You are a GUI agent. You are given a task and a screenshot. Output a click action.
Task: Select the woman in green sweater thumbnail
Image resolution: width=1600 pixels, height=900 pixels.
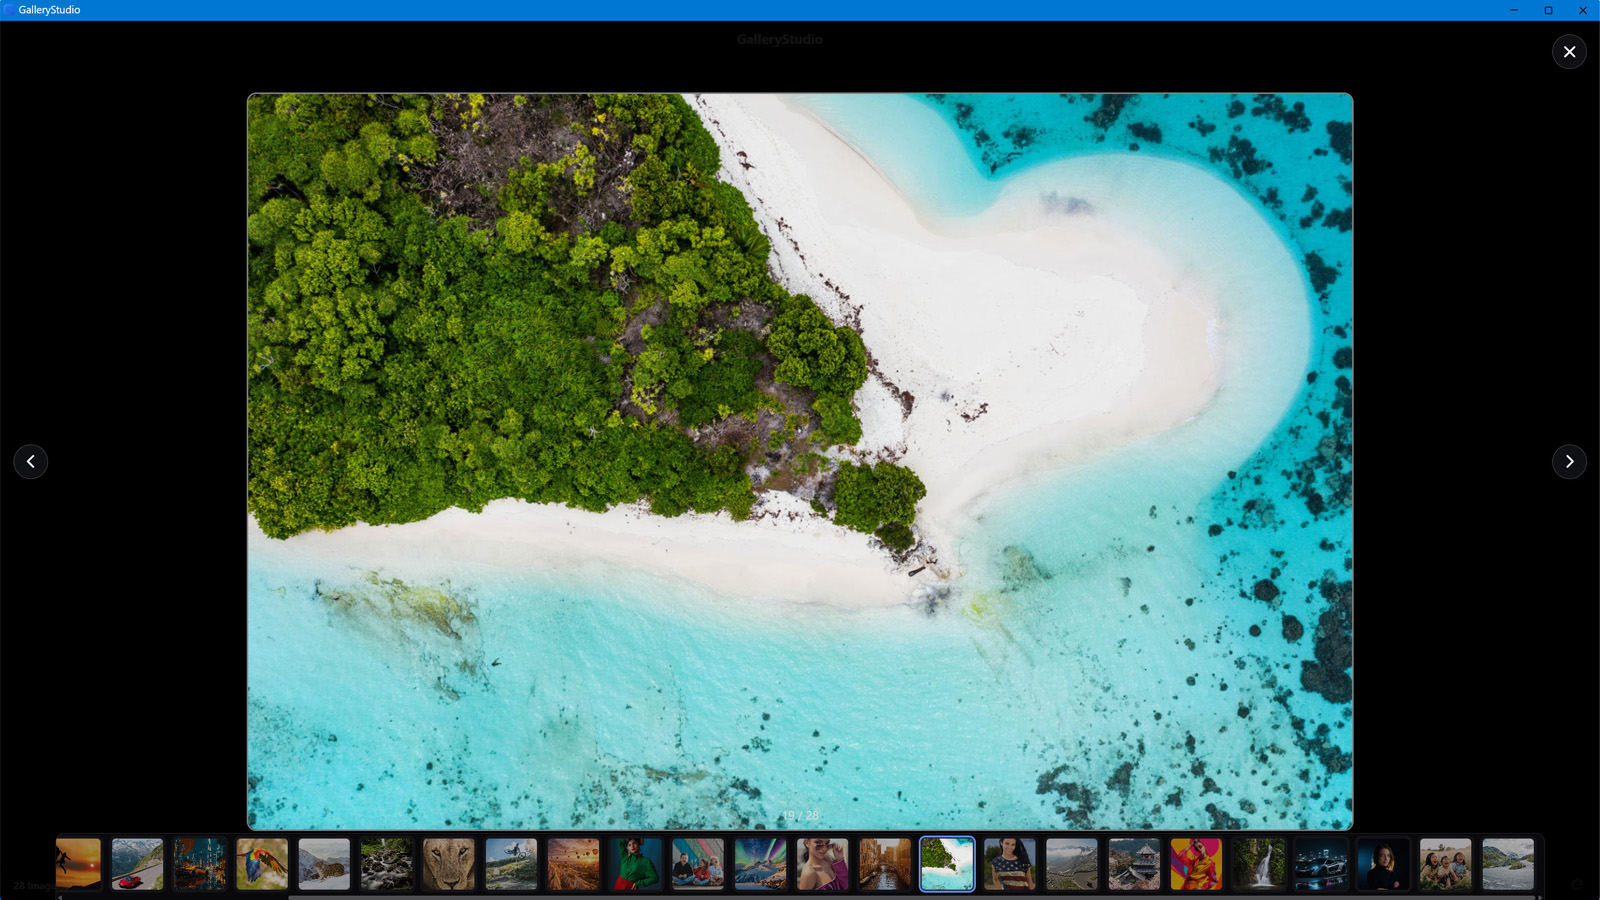tap(636, 864)
